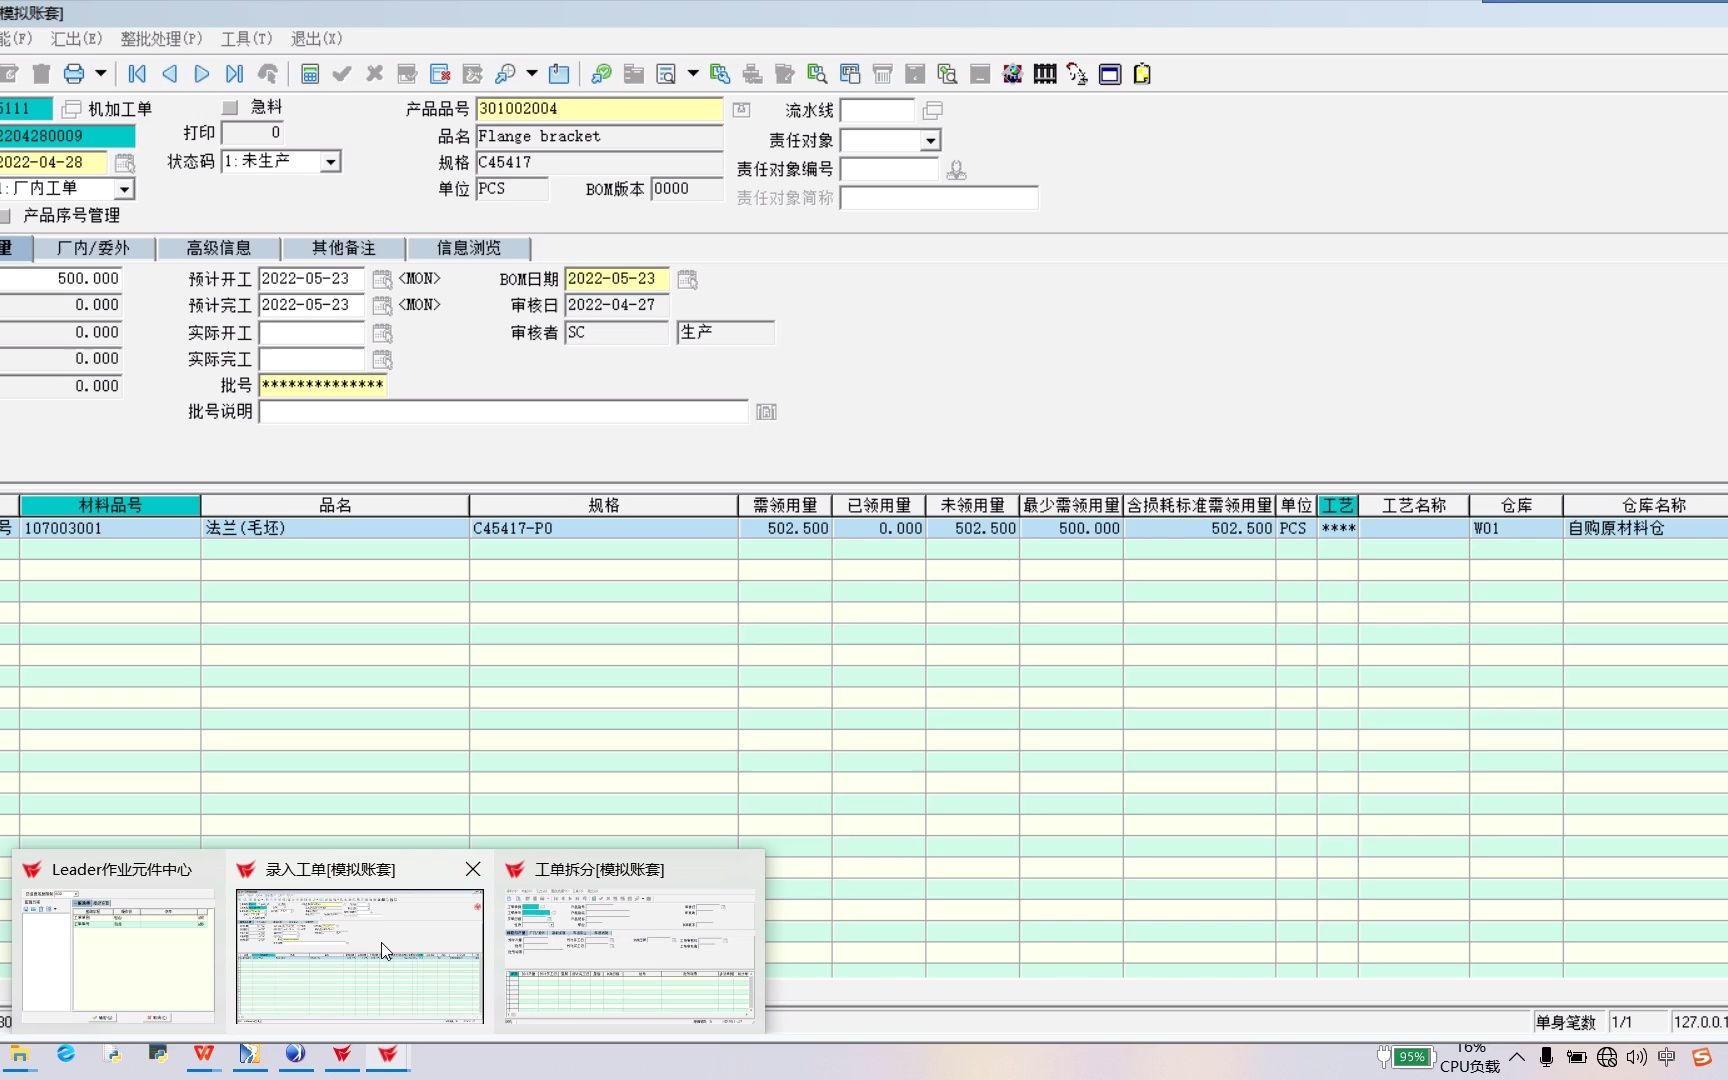1728x1080 pixels.
Task: Open calendar for 实际开工 date
Action: (x=382, y=333)
